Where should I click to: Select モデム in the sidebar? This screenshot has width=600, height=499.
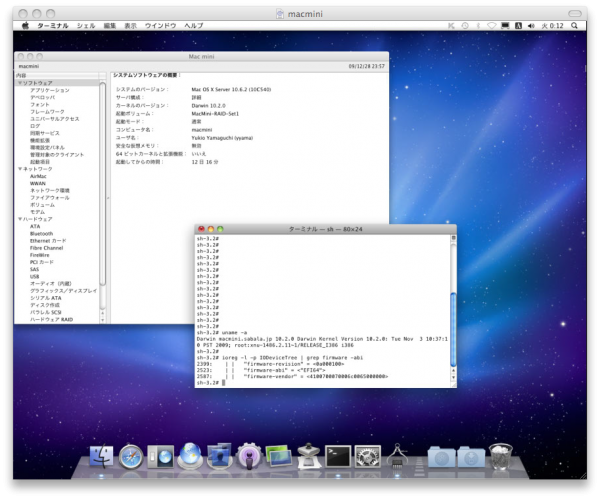tap(38, 212)
